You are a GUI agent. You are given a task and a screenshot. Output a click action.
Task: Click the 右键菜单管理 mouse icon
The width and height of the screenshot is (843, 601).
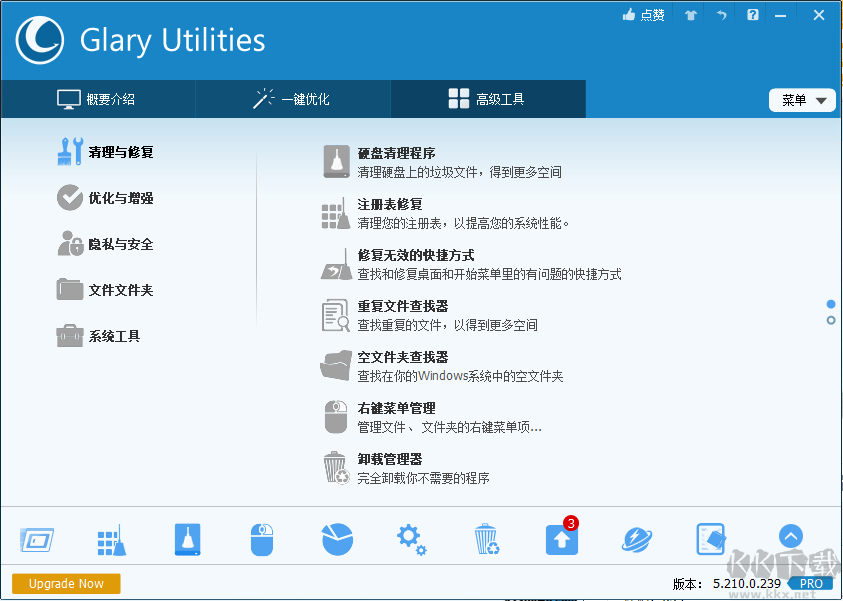click(x=336, y=417)
